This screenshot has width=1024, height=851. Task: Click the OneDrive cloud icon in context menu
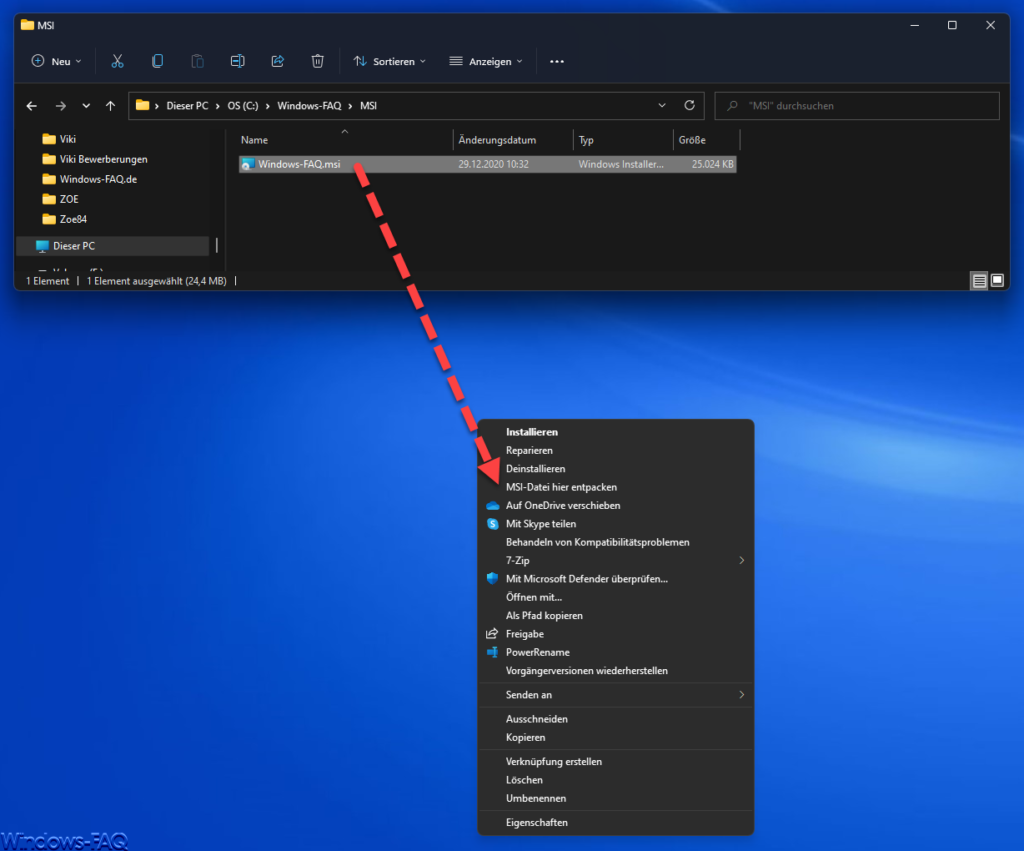point(492,506)
